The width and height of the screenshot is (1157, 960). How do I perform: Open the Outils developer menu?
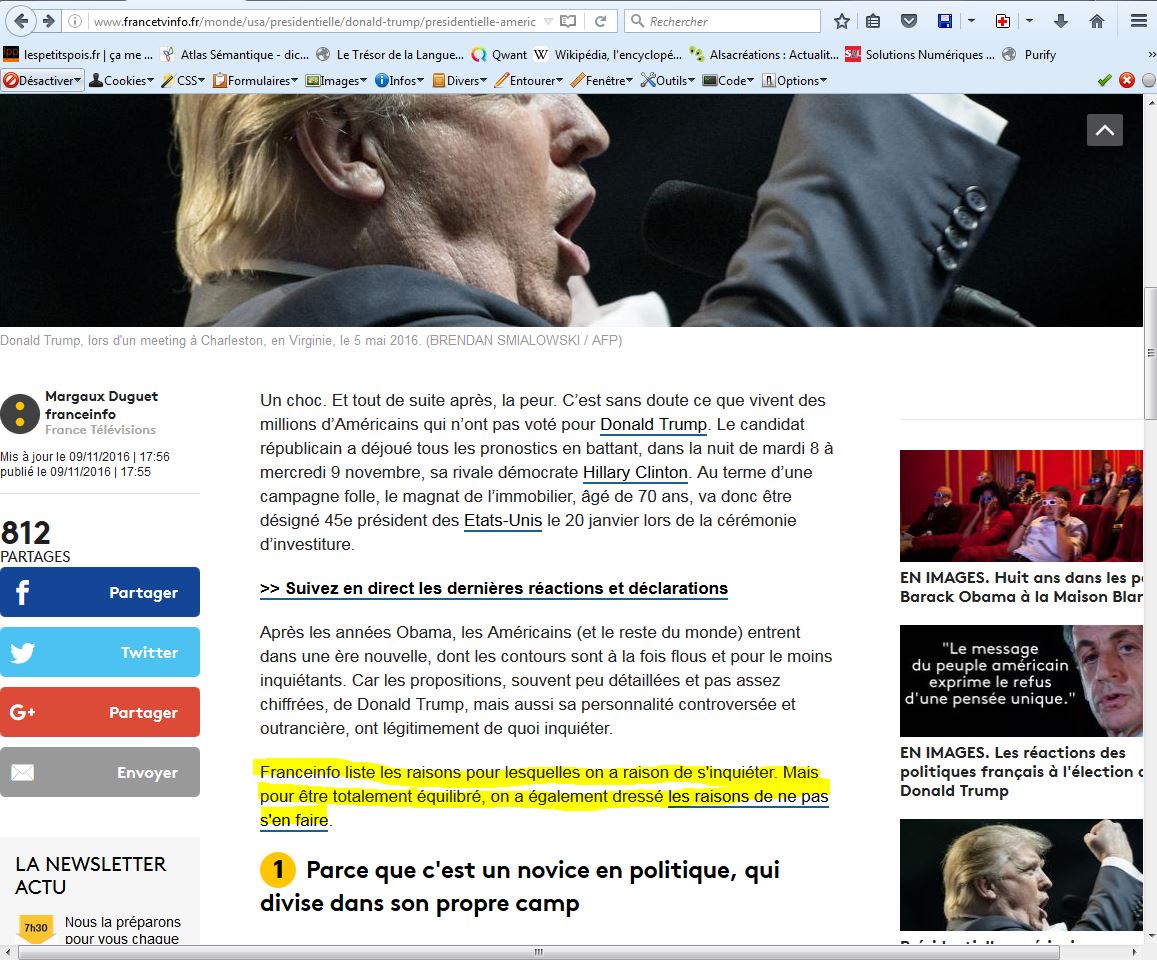coord(668,80)
